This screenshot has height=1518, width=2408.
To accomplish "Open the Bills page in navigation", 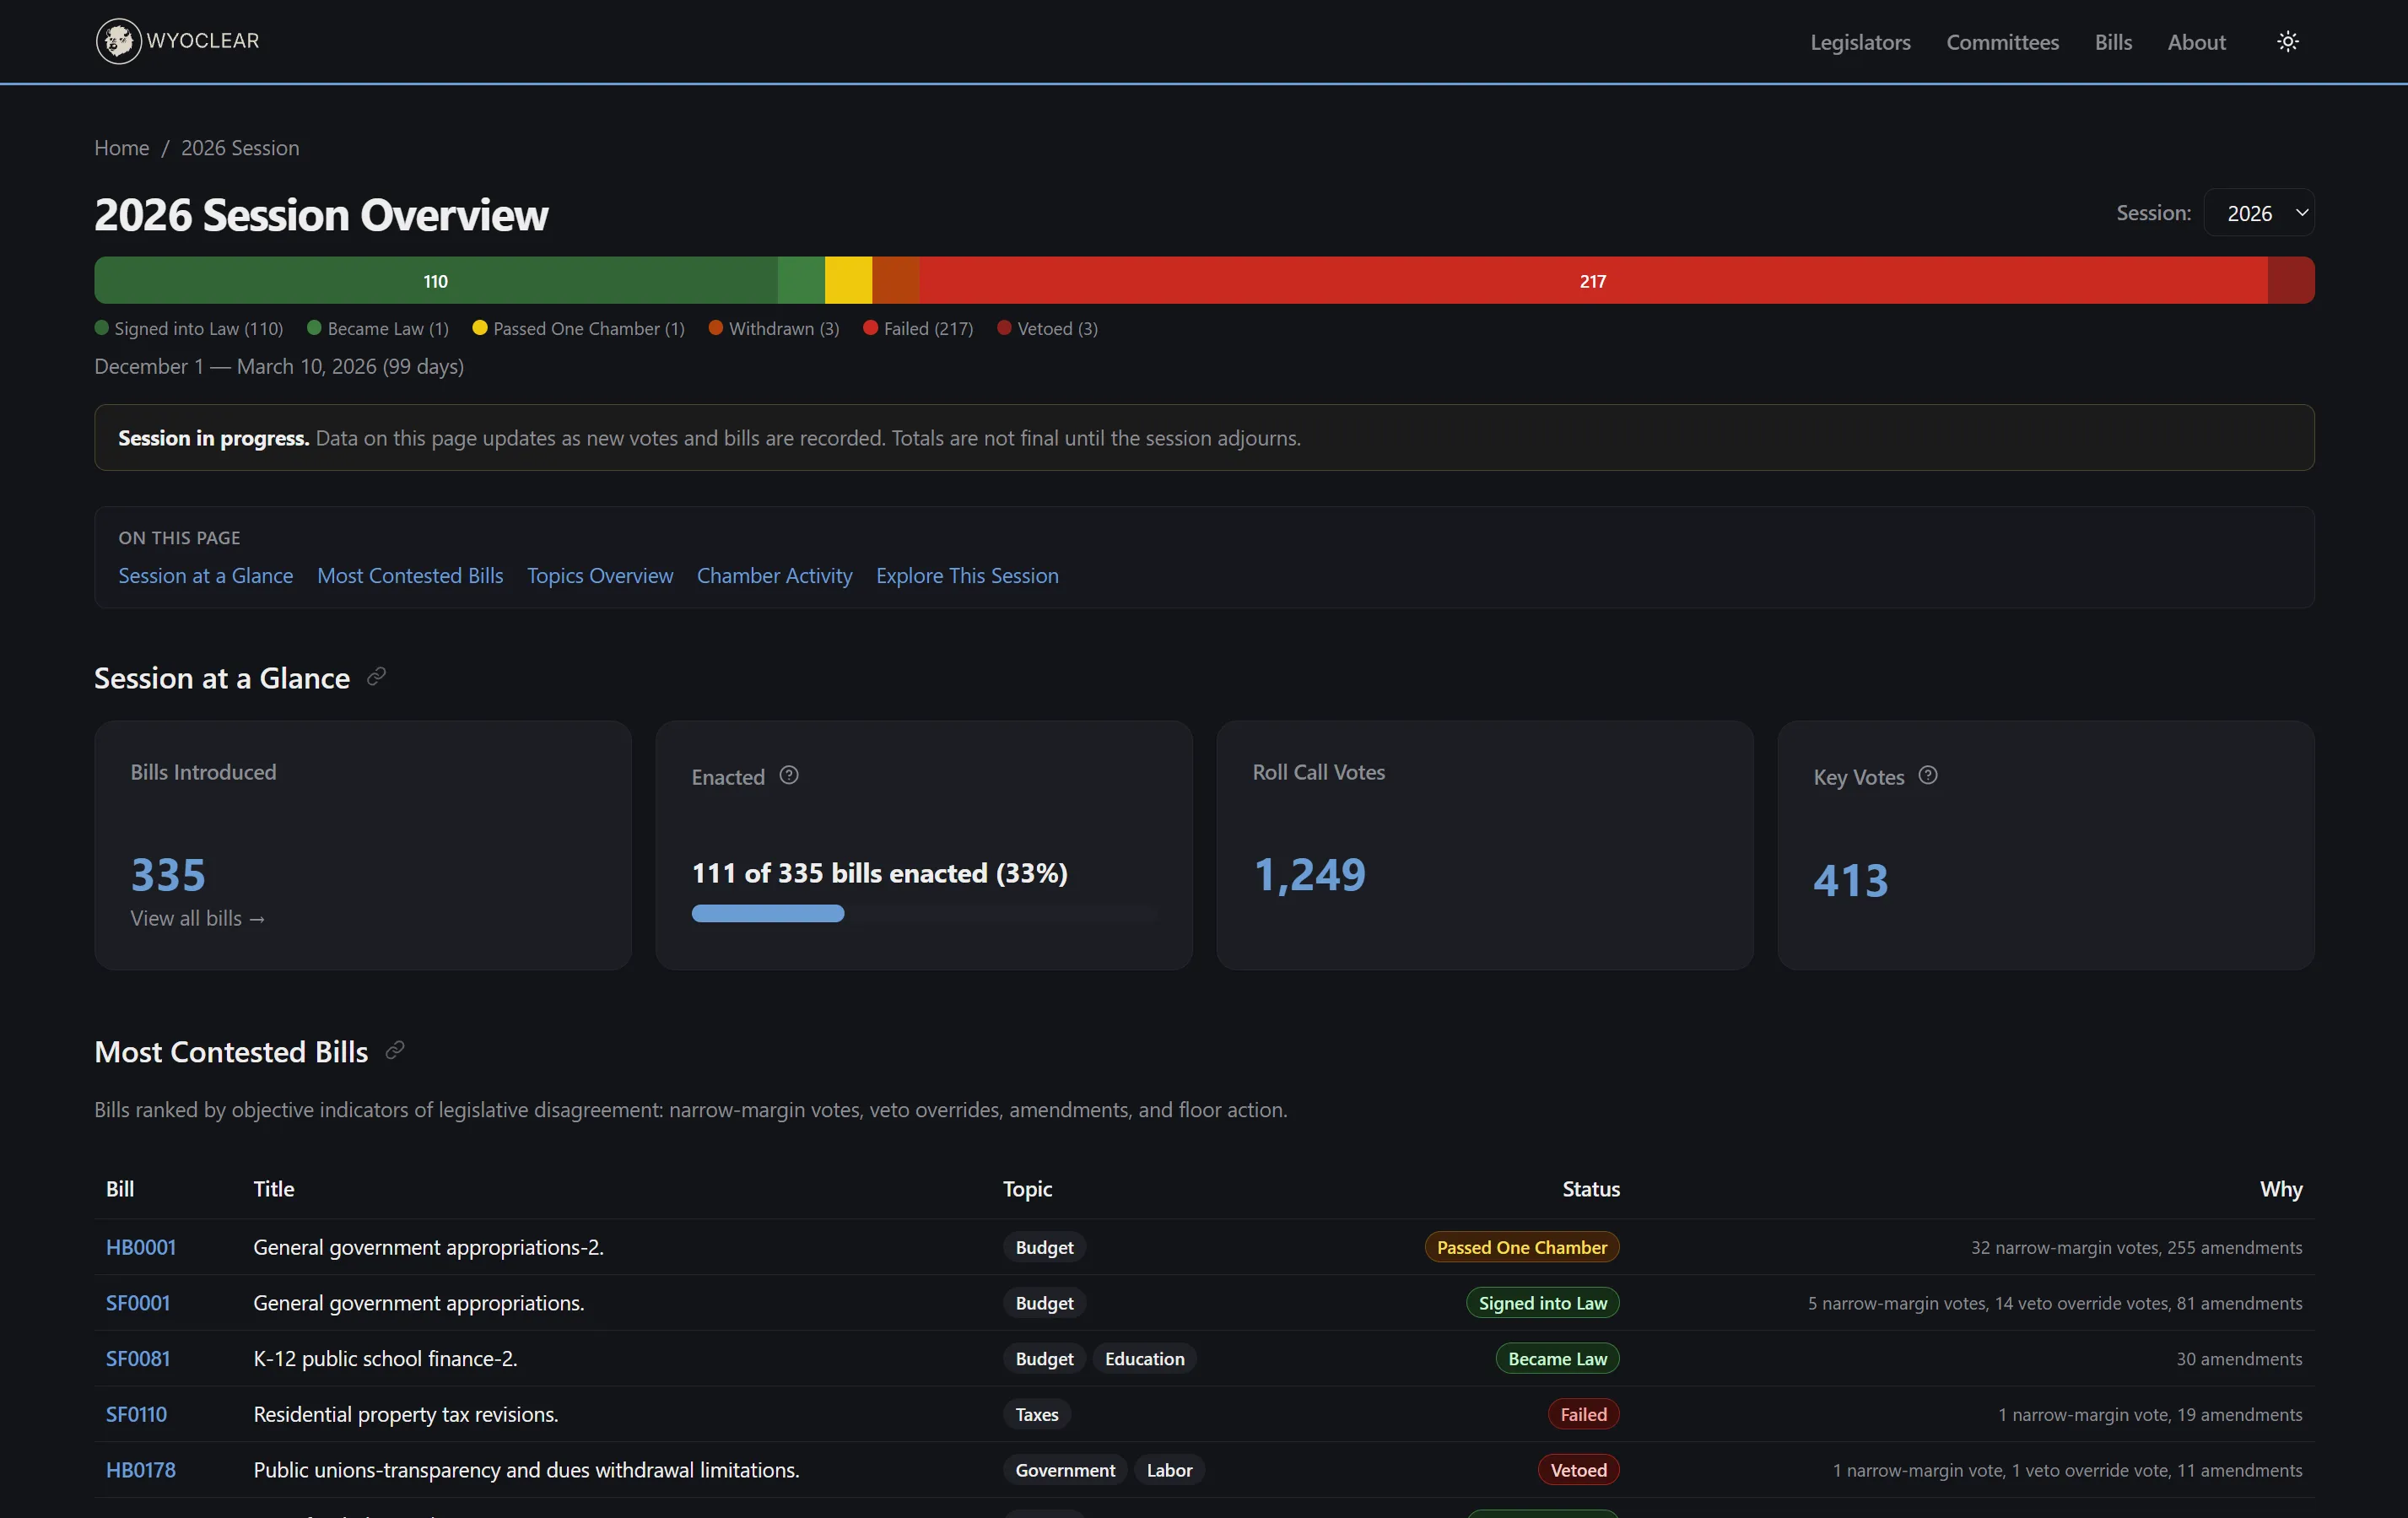I will (2113, 42).
